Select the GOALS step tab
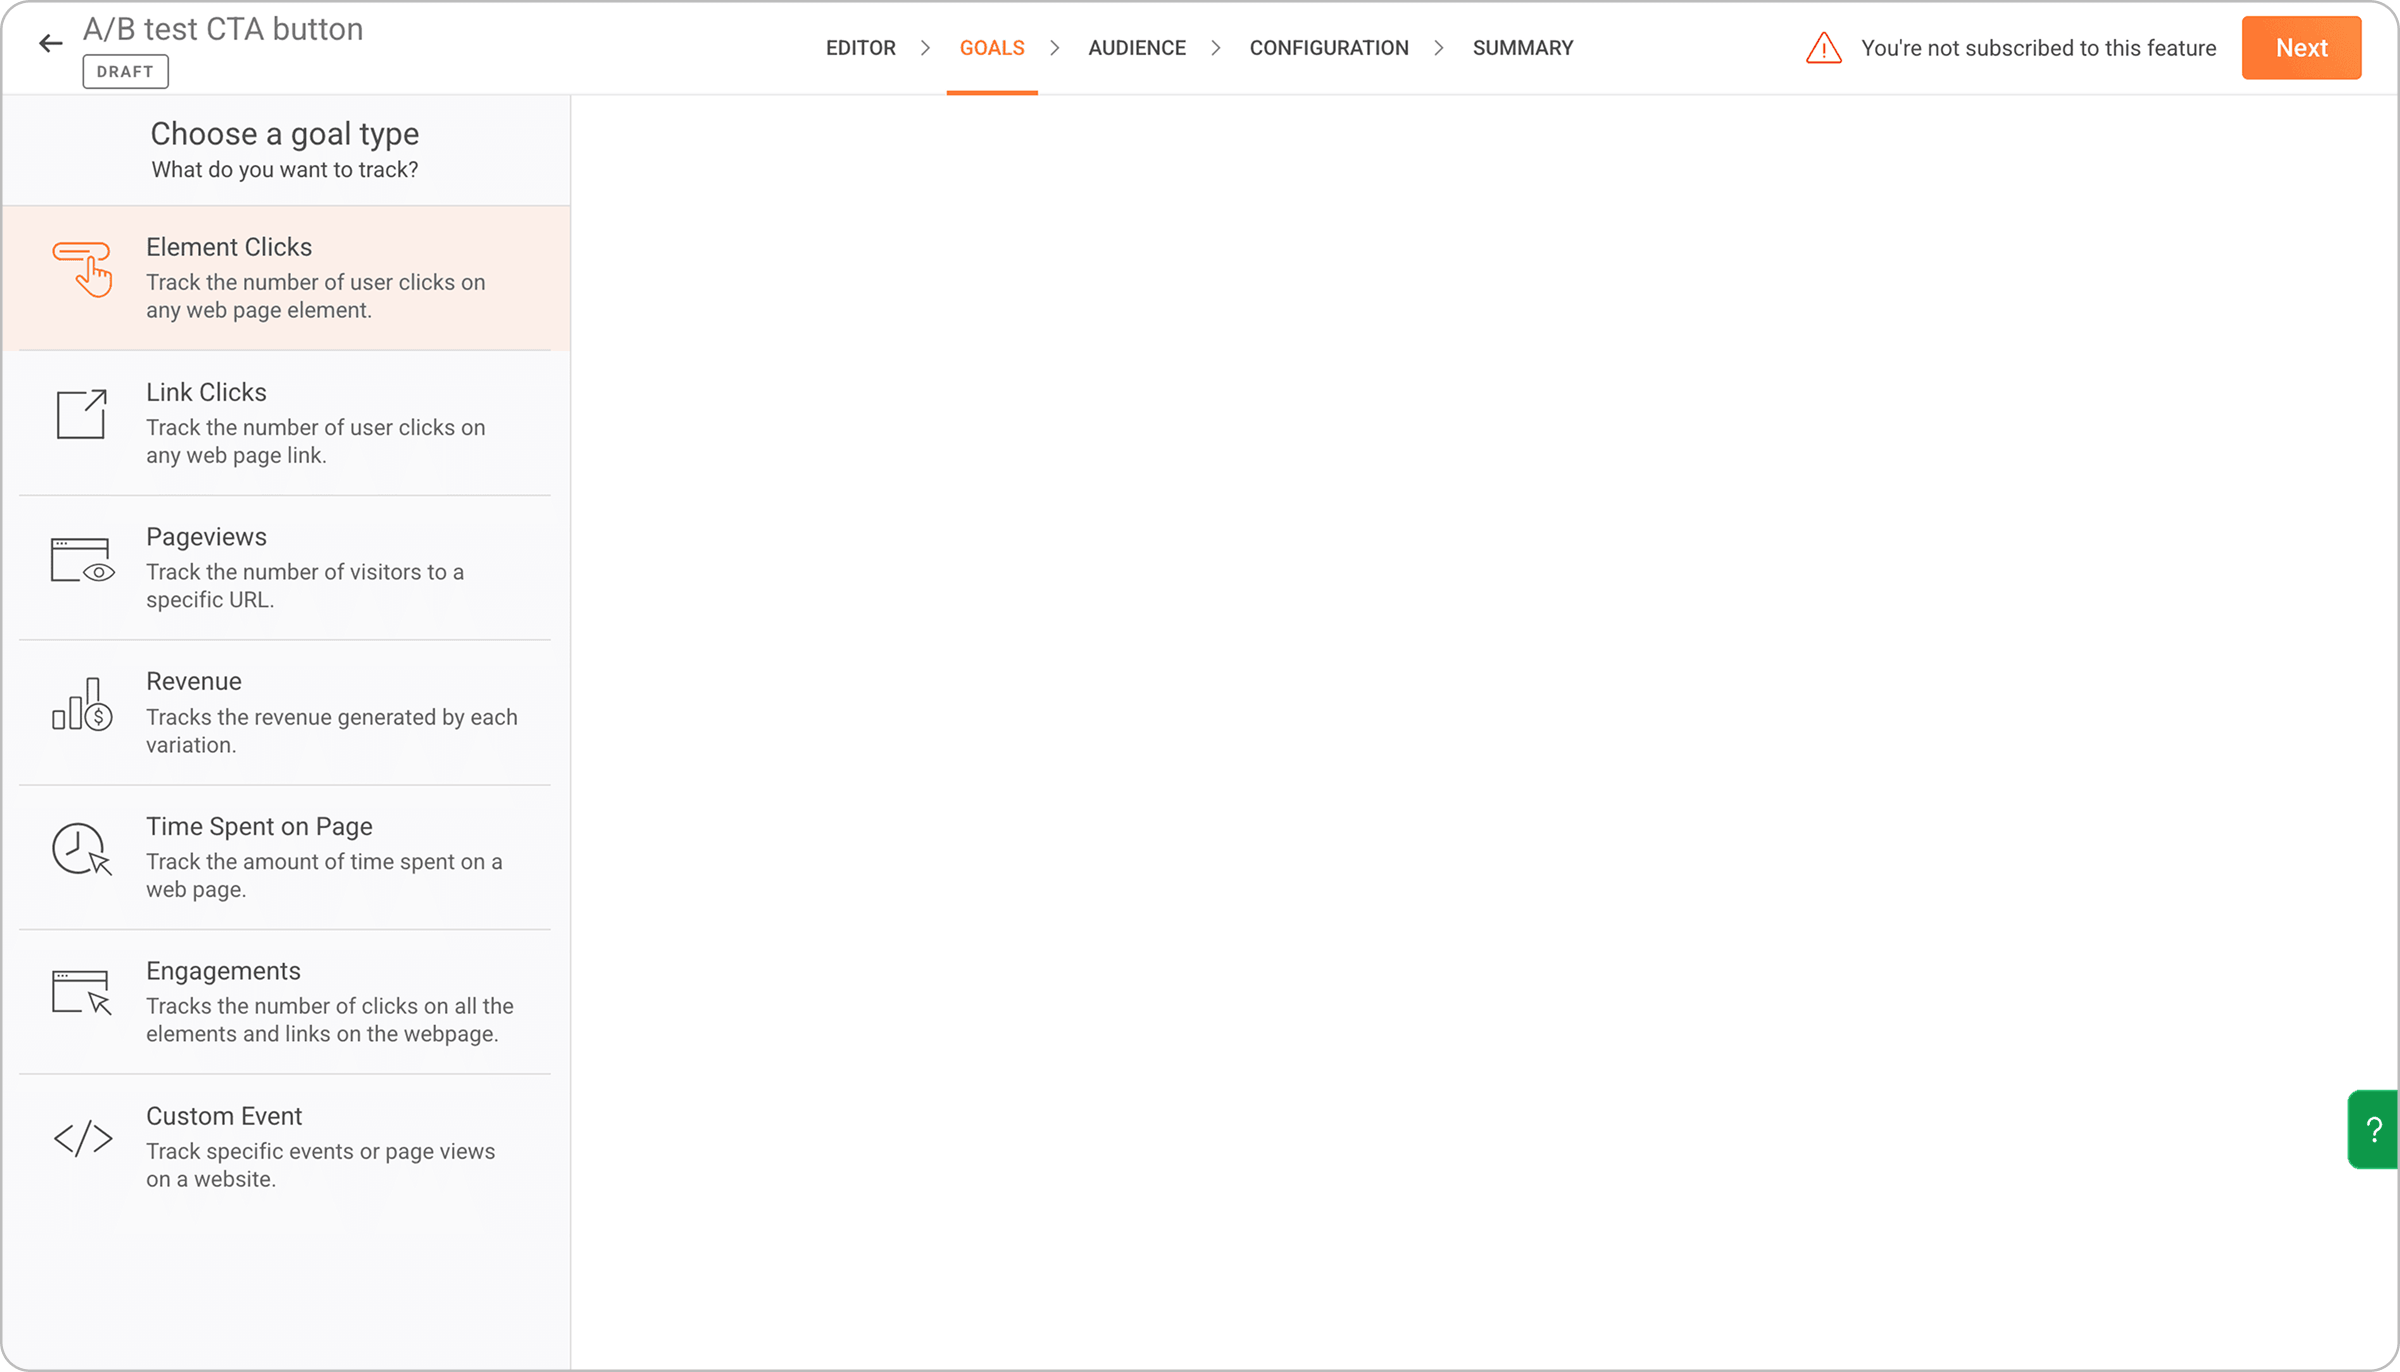2400x1372 pixels. pos(991,48)
